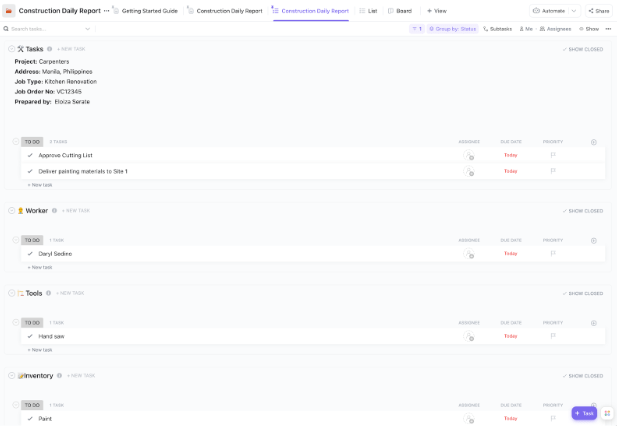This screenshot has width=617, height=427.
Task: Click the assignee icon for Daryl Sedino
Action: coord(469,254)
